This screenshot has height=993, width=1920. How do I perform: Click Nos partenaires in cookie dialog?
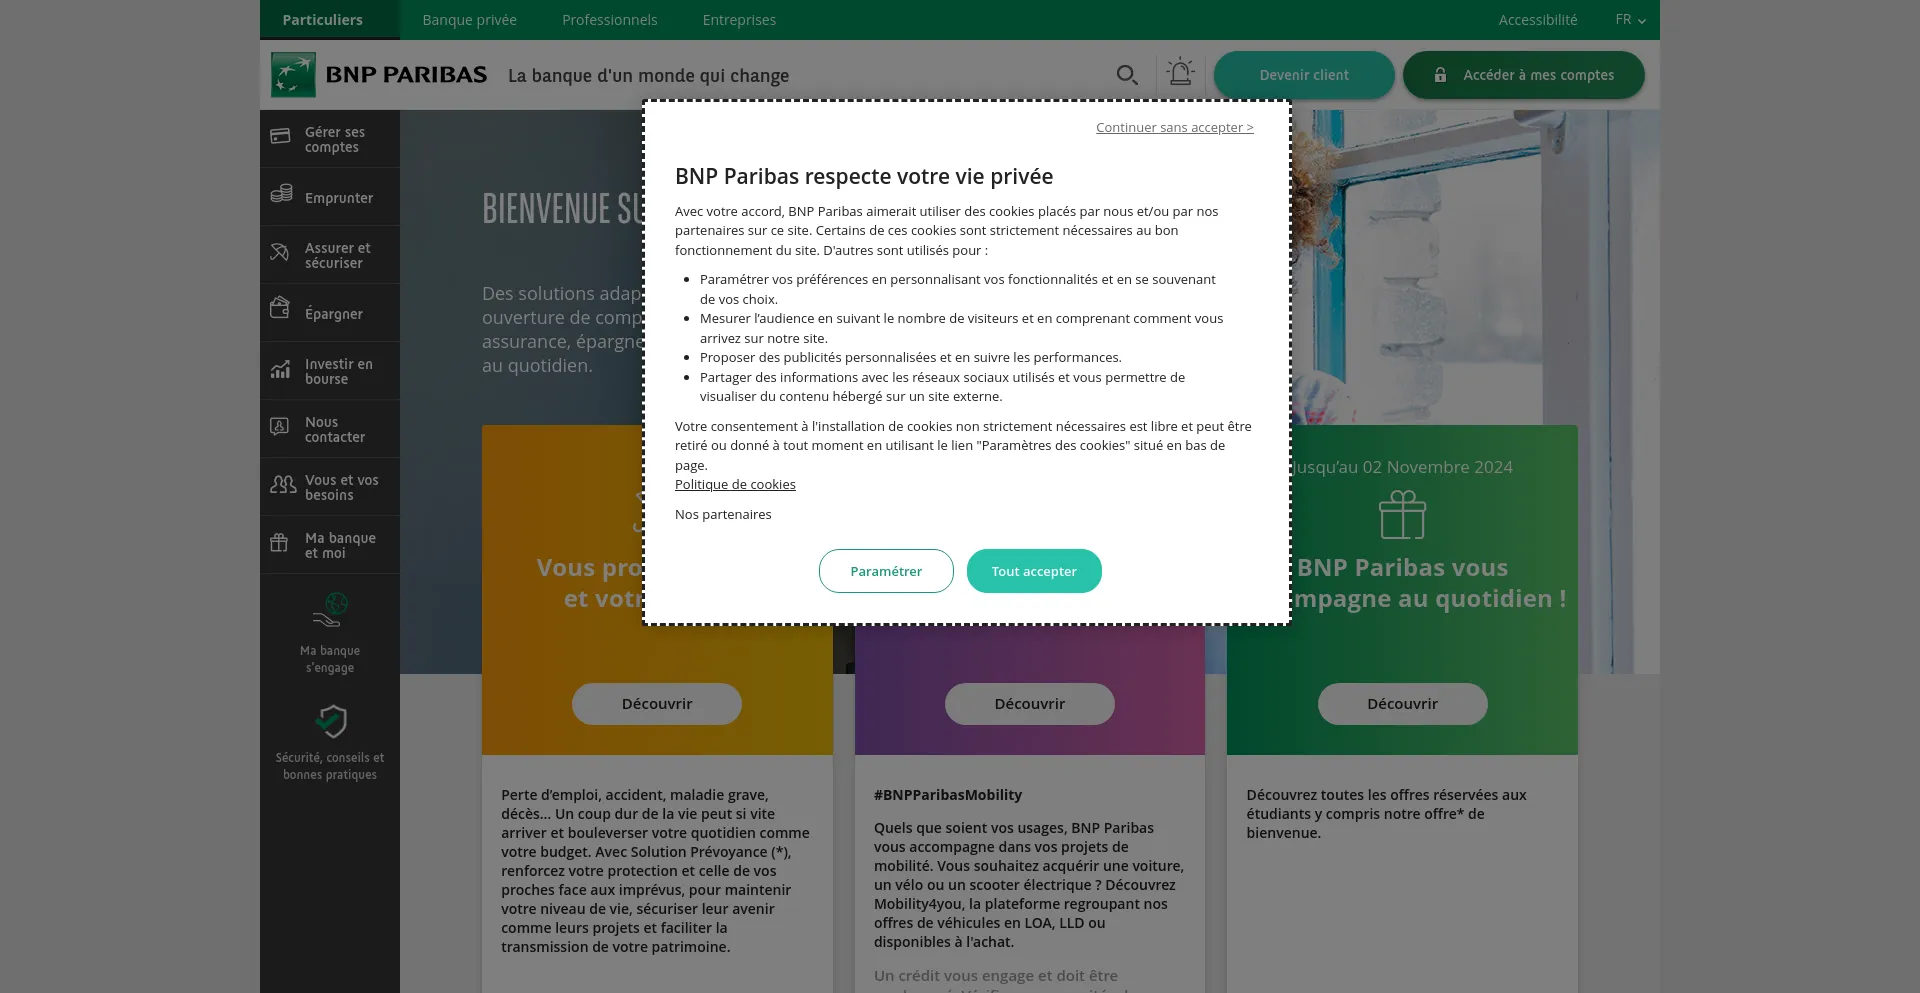(x=723, y=514)
